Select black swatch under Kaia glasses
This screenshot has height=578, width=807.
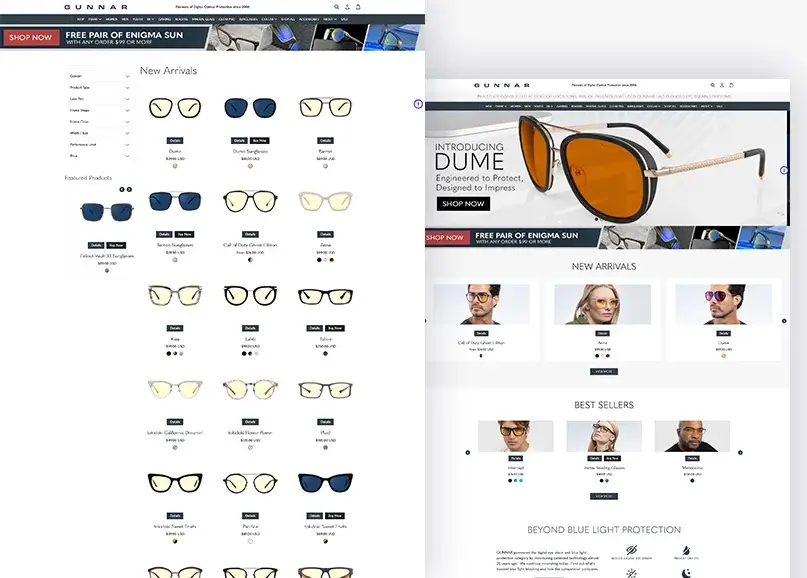[x=169, y=354]
